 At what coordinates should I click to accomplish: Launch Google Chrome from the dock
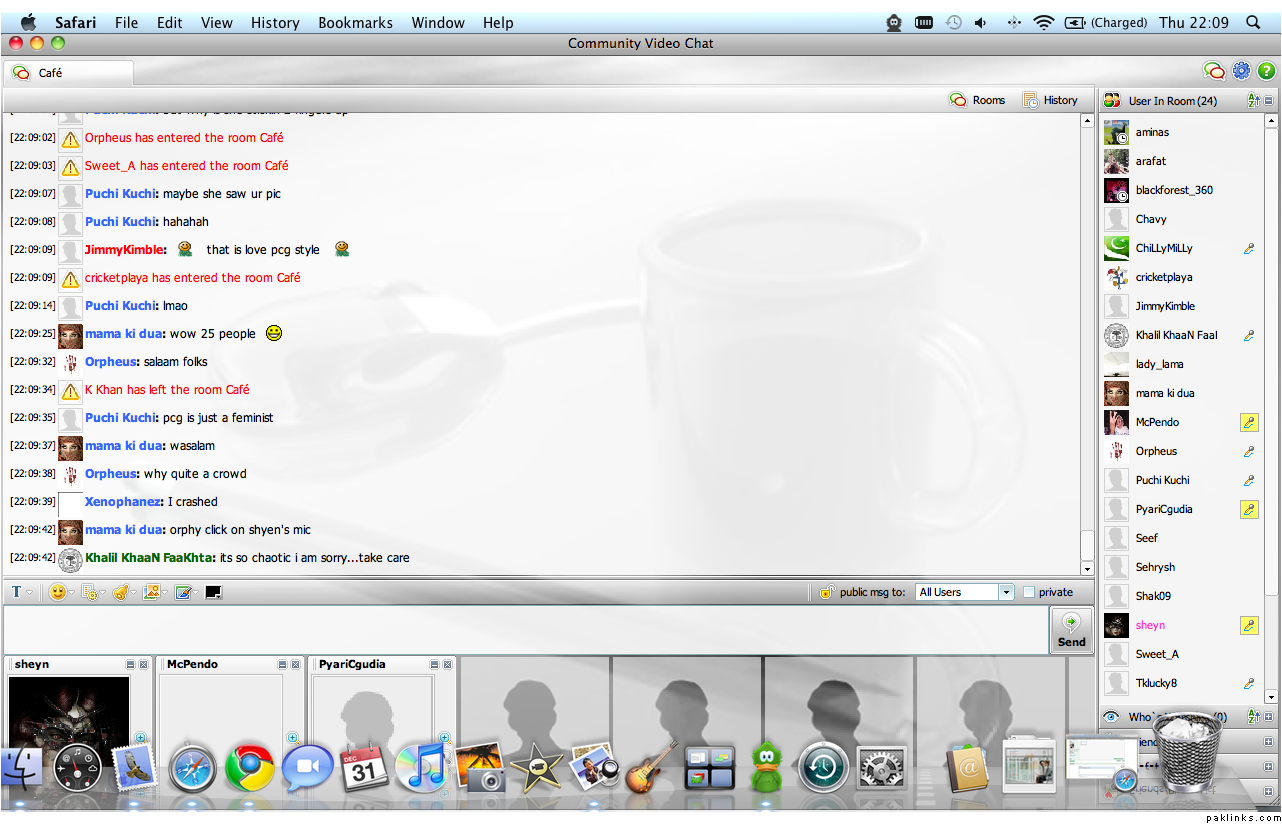pos(249,768)
